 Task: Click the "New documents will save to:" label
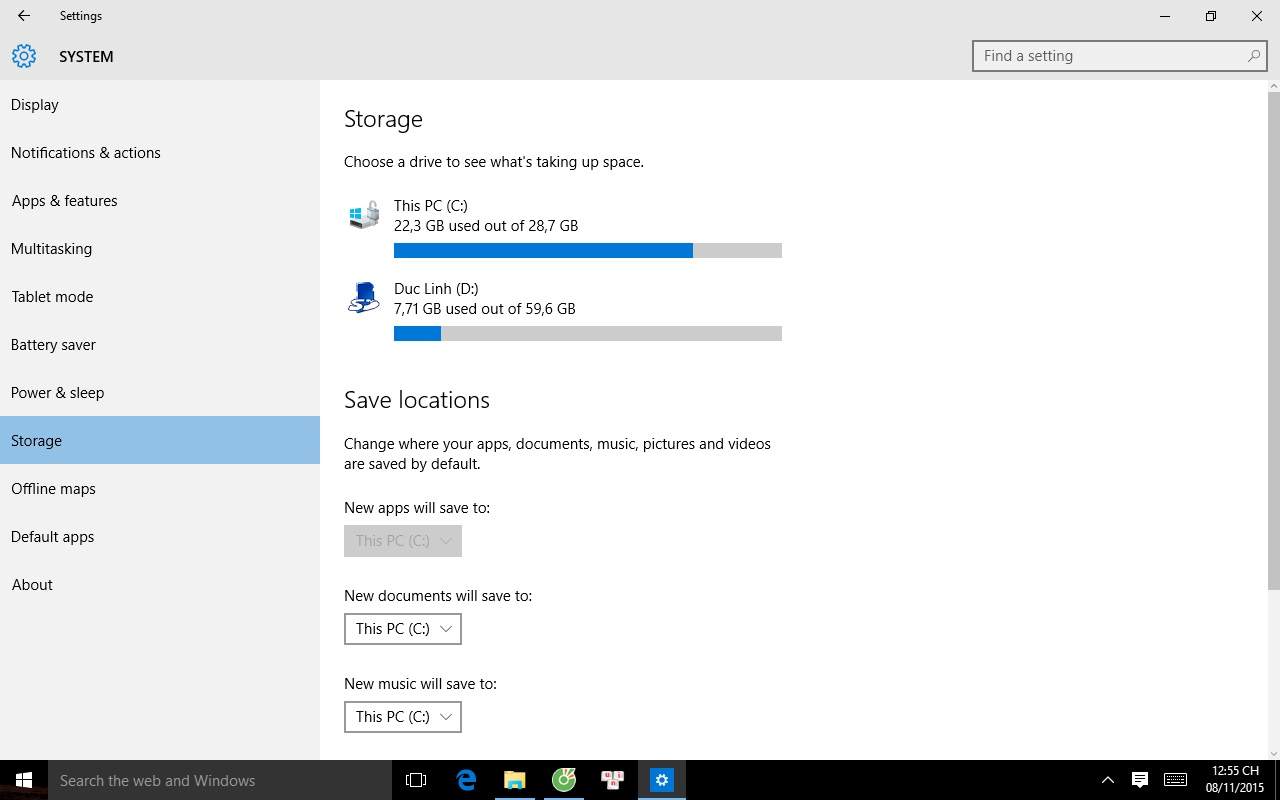point(438,596)
